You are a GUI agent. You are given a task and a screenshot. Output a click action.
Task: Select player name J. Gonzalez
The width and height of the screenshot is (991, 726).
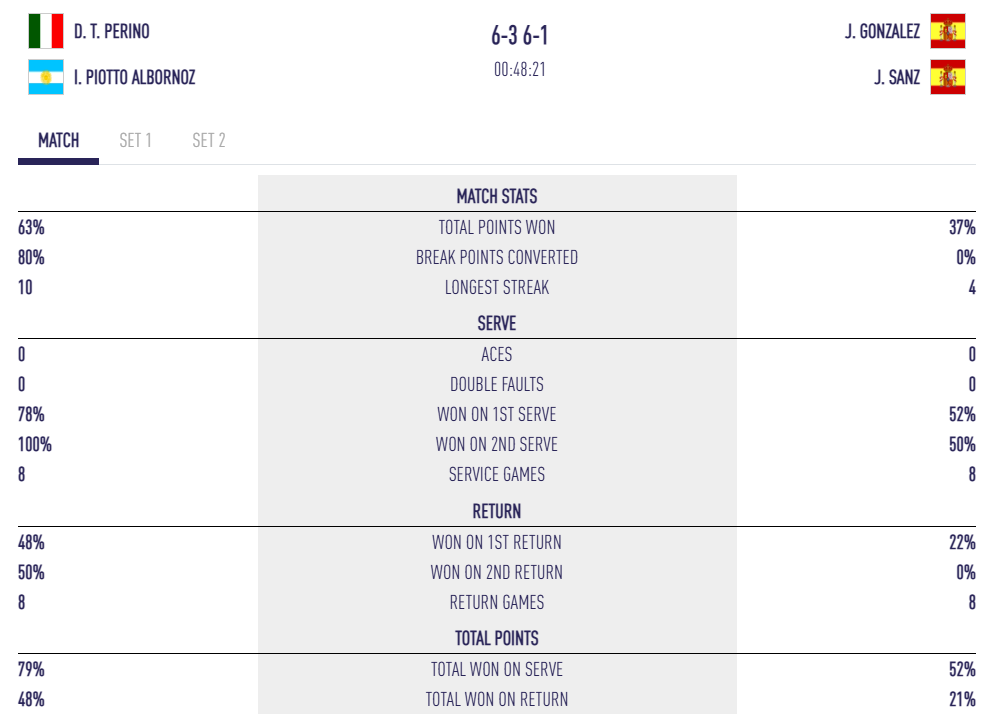882,32
